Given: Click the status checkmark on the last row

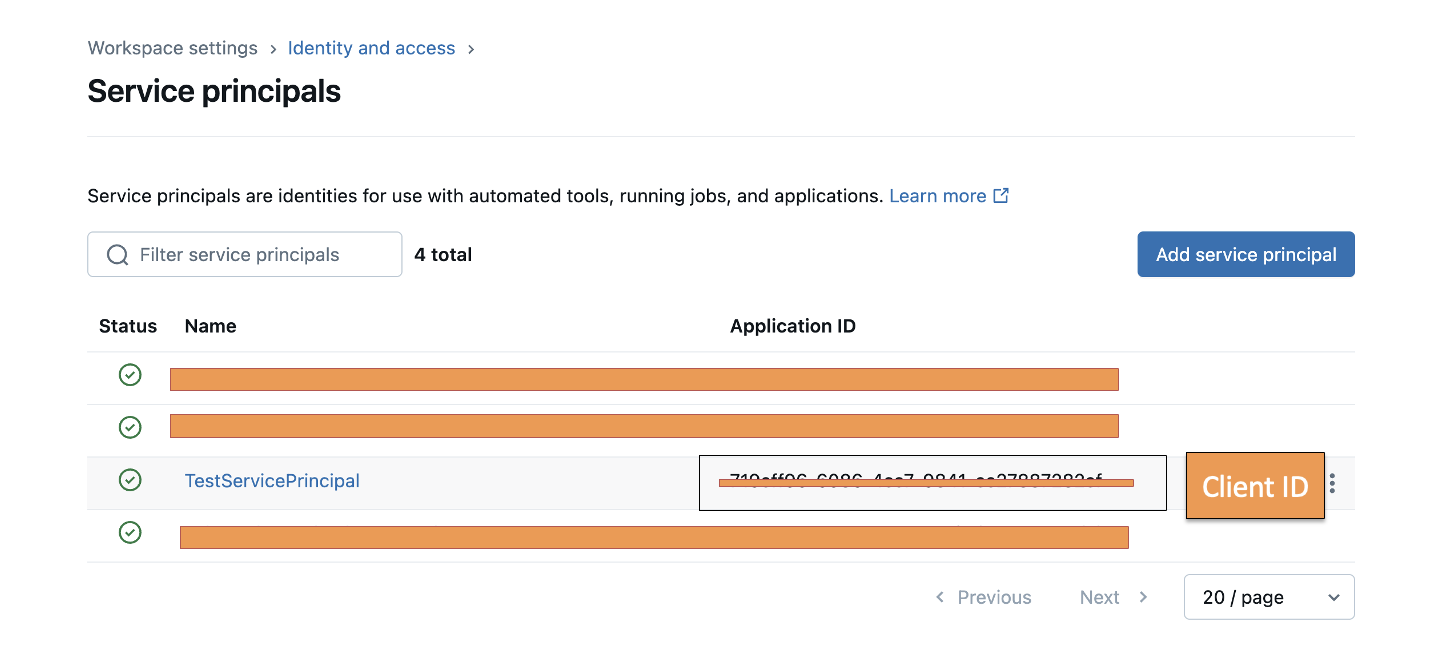Looking at the screenshot, I should [130, 532].
